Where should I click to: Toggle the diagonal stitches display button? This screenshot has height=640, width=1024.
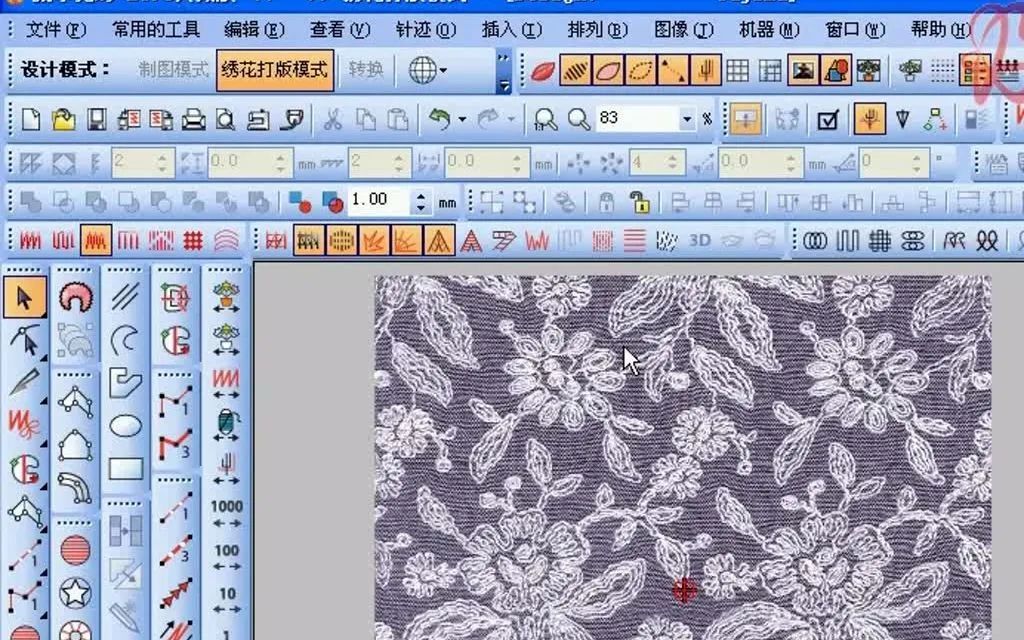click(575, 70)
